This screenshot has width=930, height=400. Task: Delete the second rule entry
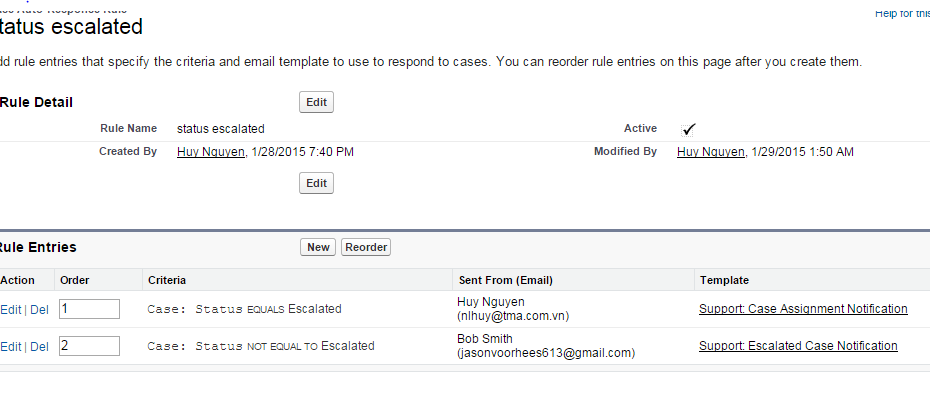(x=39, y=346)
